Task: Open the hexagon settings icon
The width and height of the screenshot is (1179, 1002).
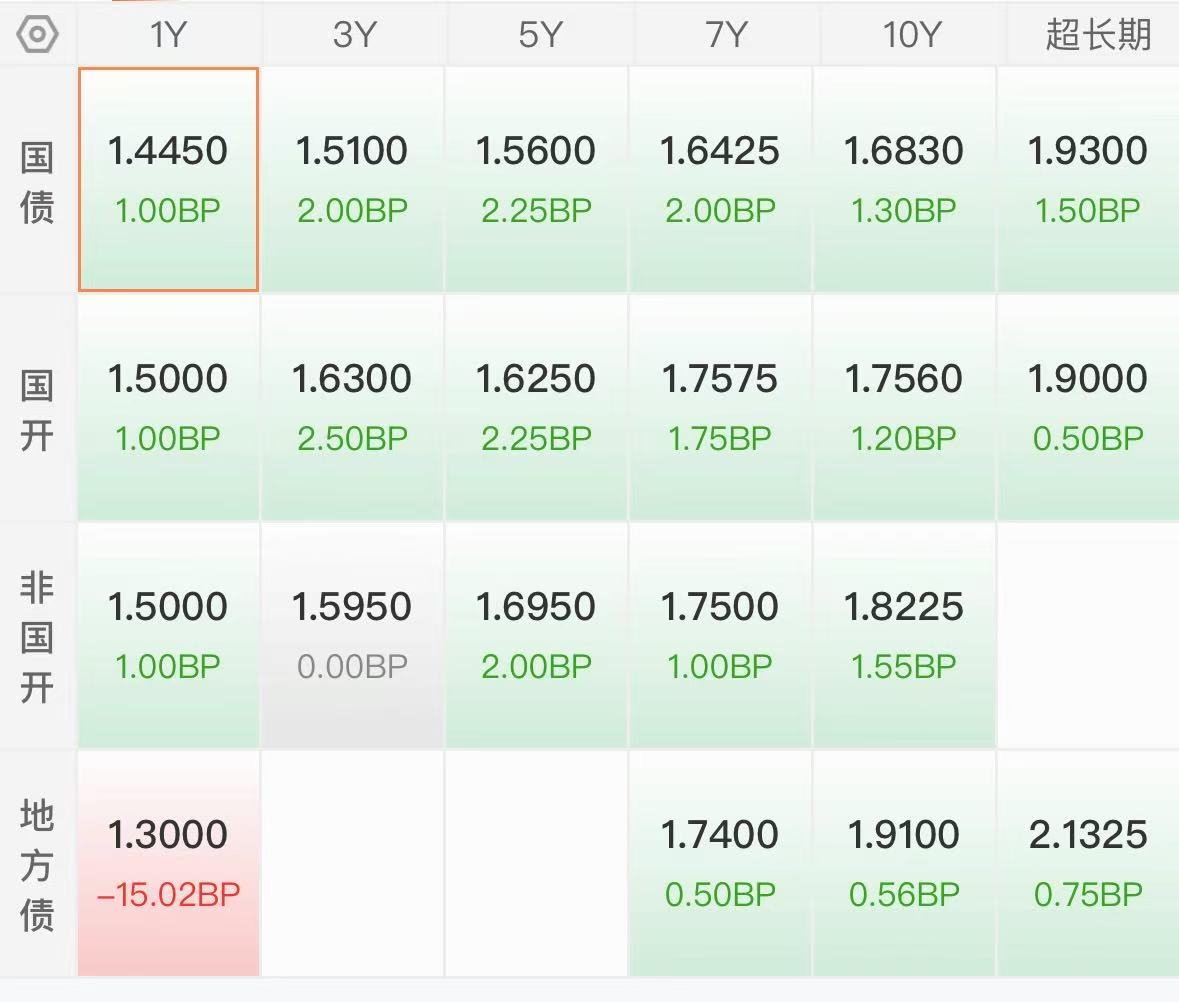Action: coord(37,35)
